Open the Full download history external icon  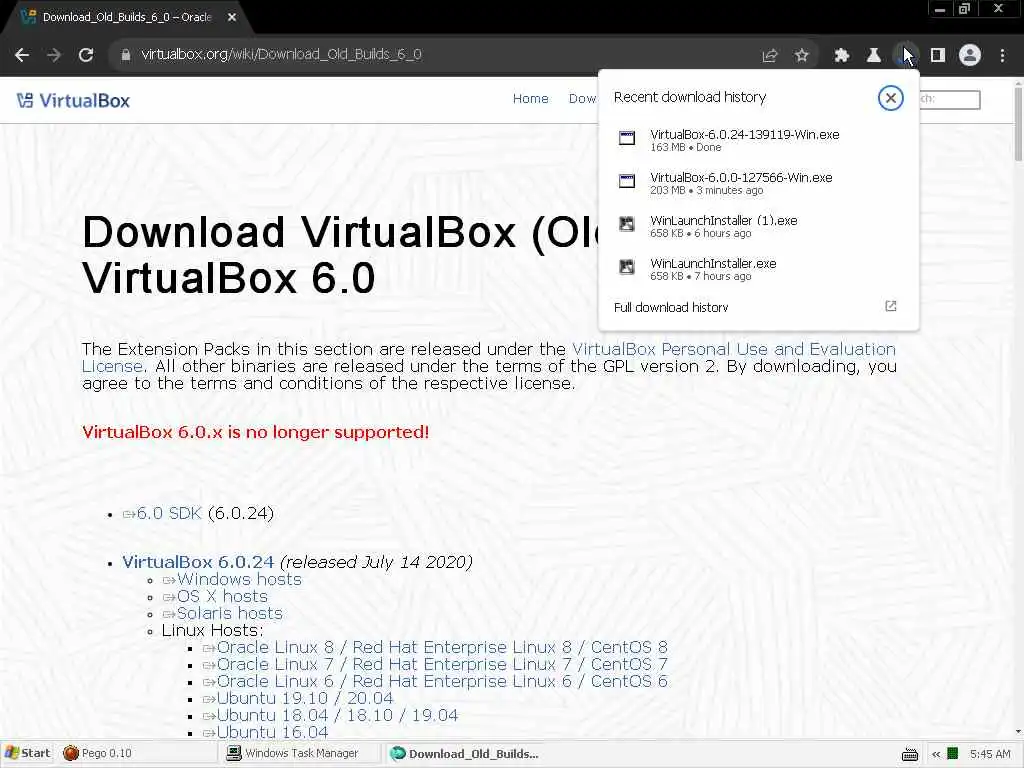pos(891,306)
